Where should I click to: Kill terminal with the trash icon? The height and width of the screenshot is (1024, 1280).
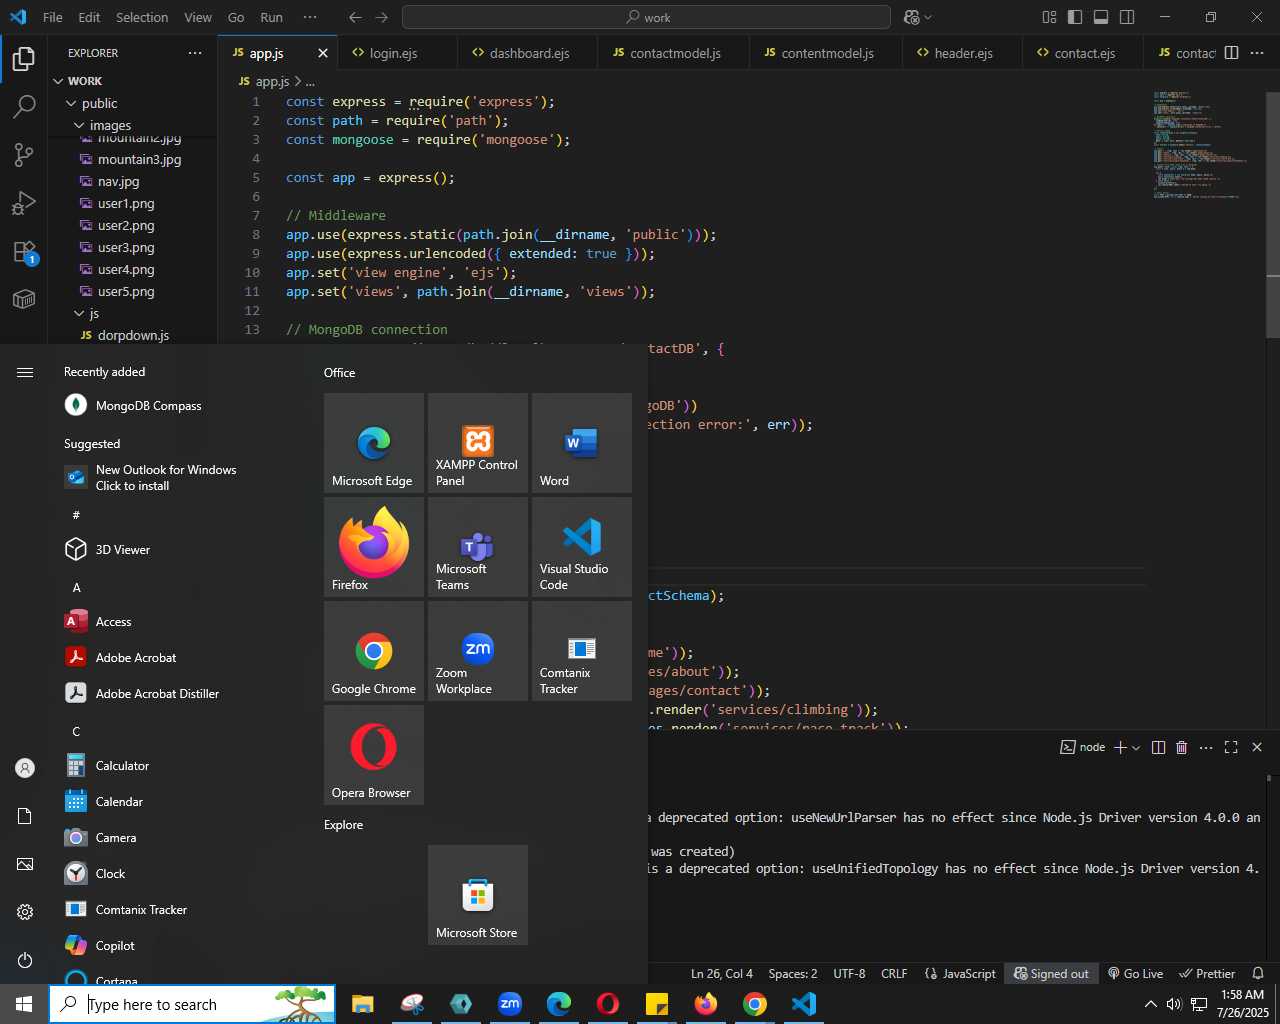1181,747
